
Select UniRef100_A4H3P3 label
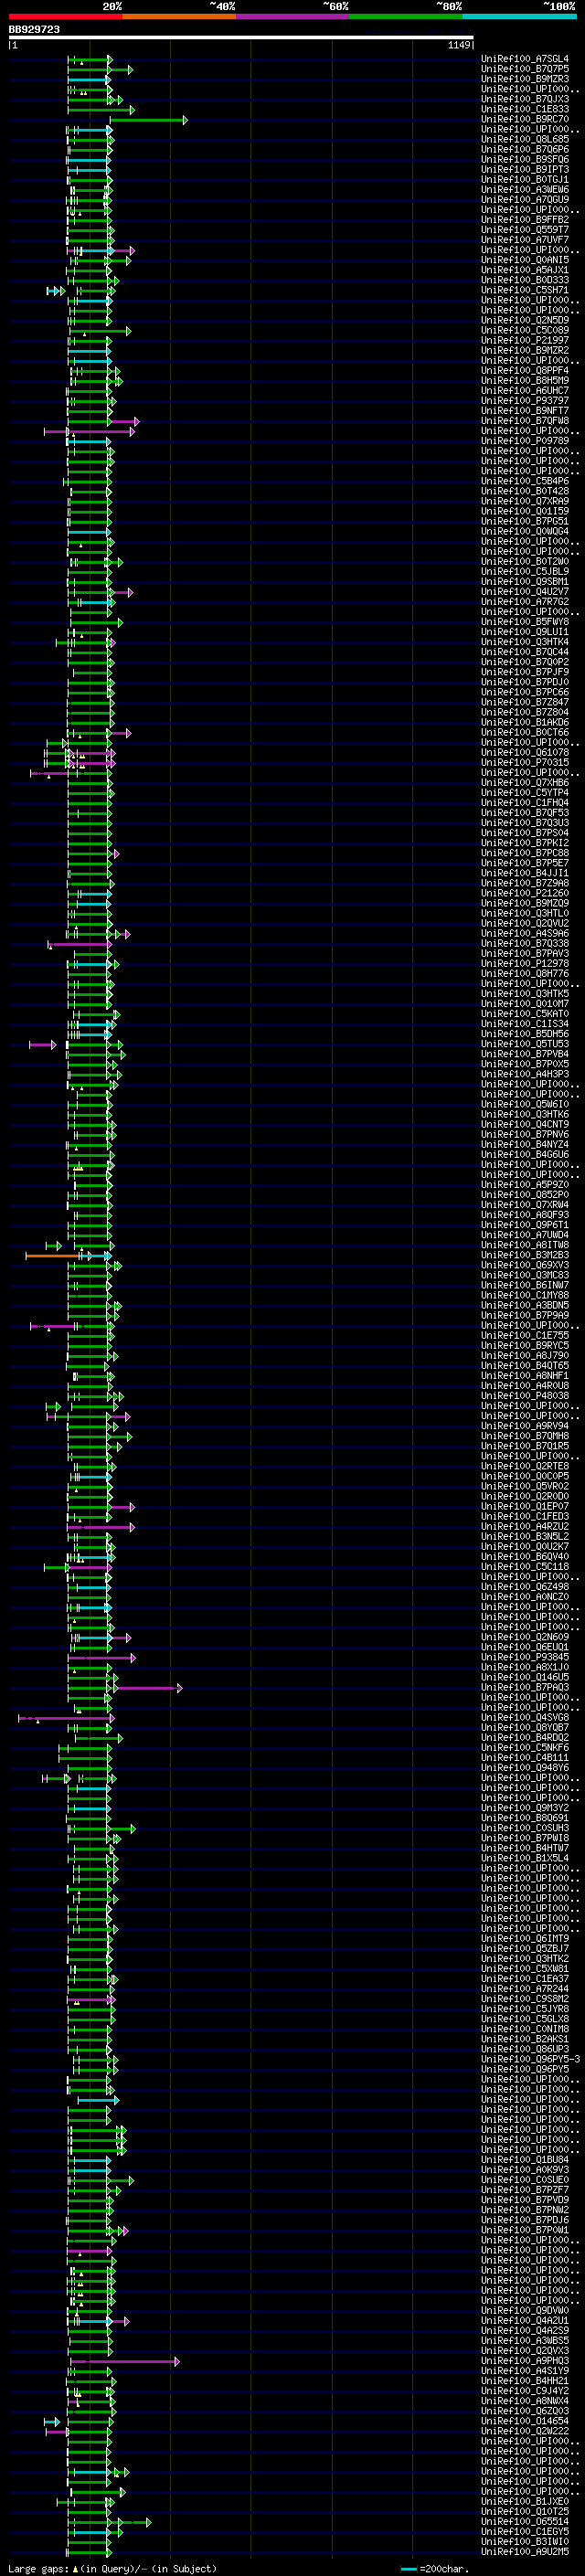[525, 1074]
